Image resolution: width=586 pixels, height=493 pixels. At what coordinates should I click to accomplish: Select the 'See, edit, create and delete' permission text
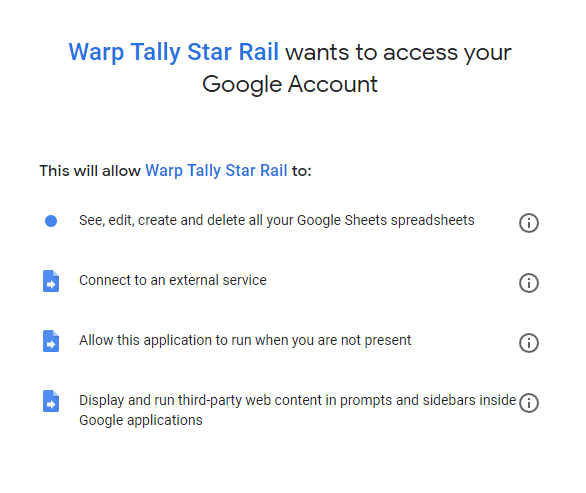(277, 221)
